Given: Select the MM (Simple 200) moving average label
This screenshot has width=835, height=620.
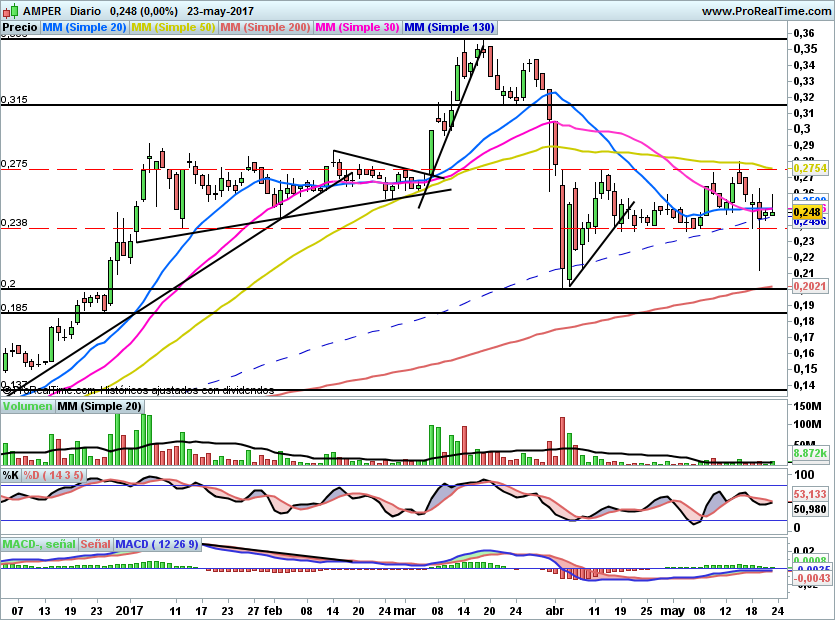Looking at the screenshot, I should click(x=266, y=28).
